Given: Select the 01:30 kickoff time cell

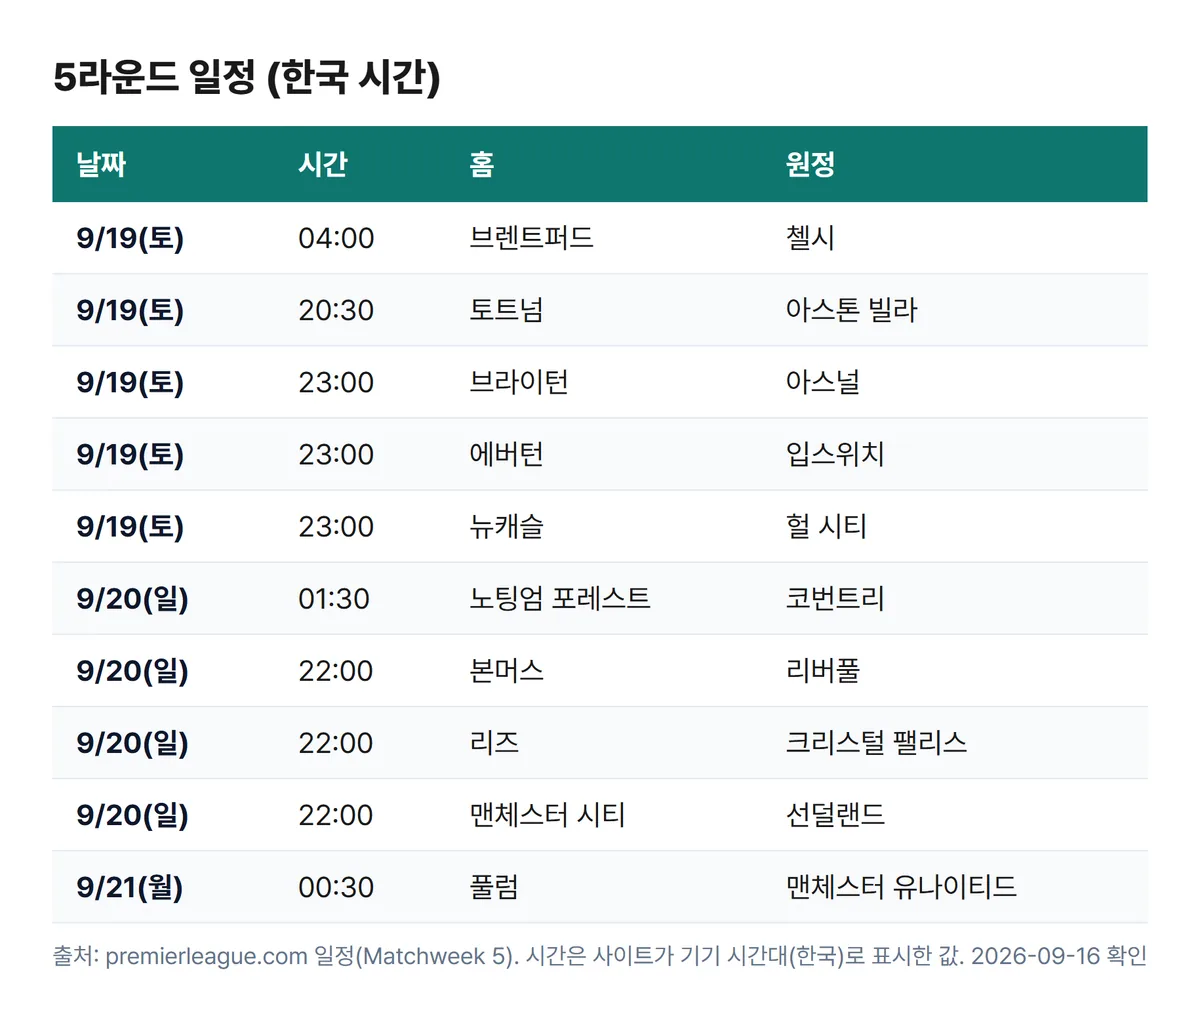Looking at the screenshot, I should (x=334, y=598).
